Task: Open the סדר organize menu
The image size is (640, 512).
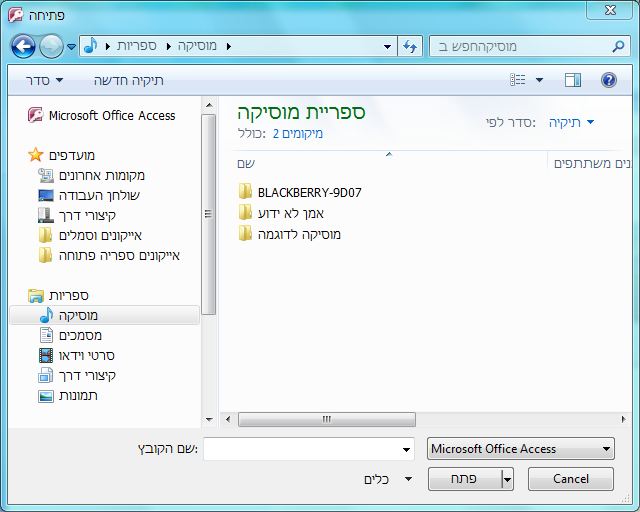Action: tap(44, 80)
